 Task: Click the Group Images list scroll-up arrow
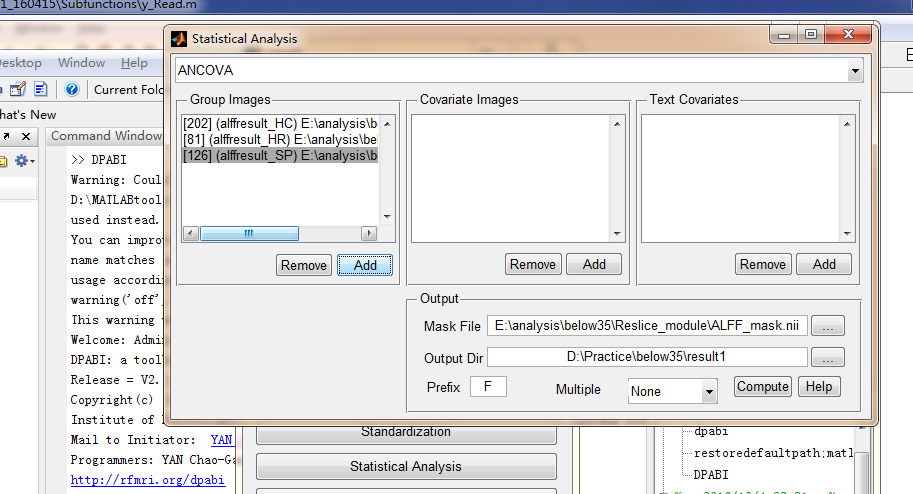[387, 124]
